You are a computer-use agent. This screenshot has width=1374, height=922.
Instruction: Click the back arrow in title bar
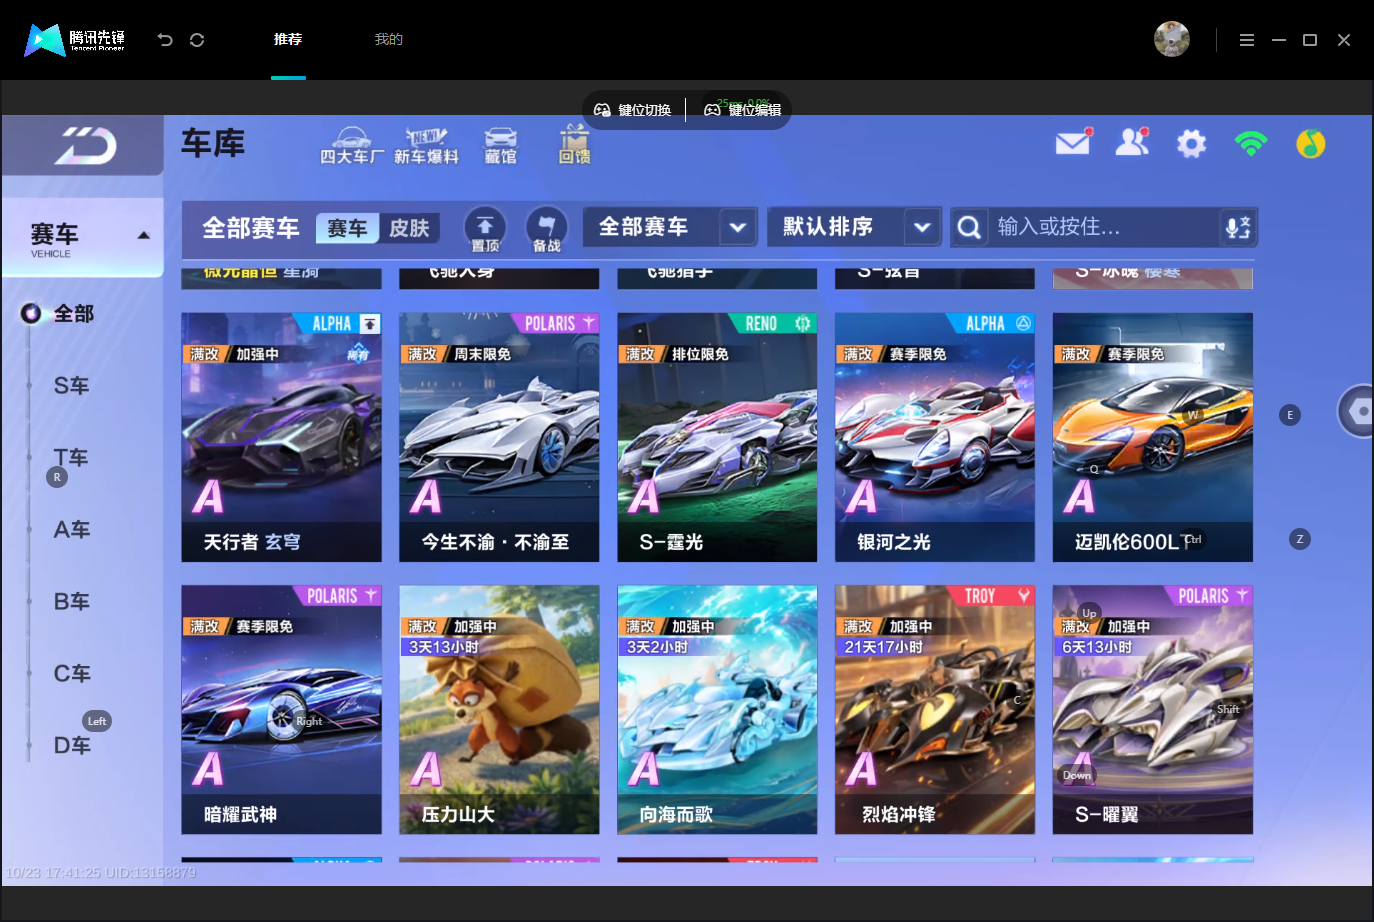click(165, 40)
